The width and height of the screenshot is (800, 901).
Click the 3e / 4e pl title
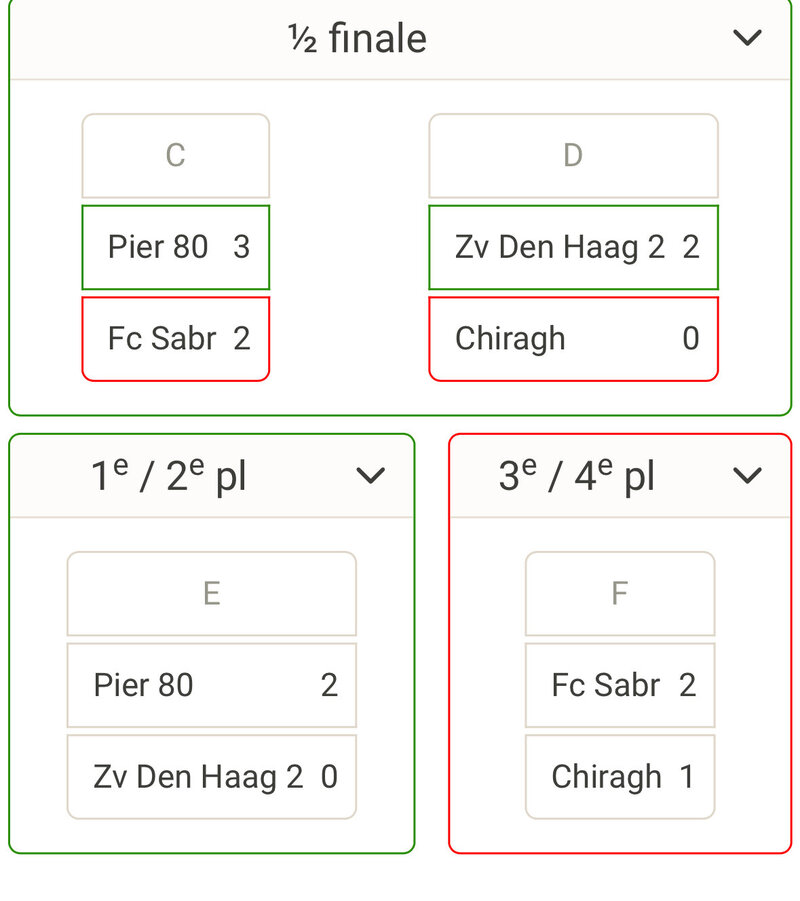(576, 477)
